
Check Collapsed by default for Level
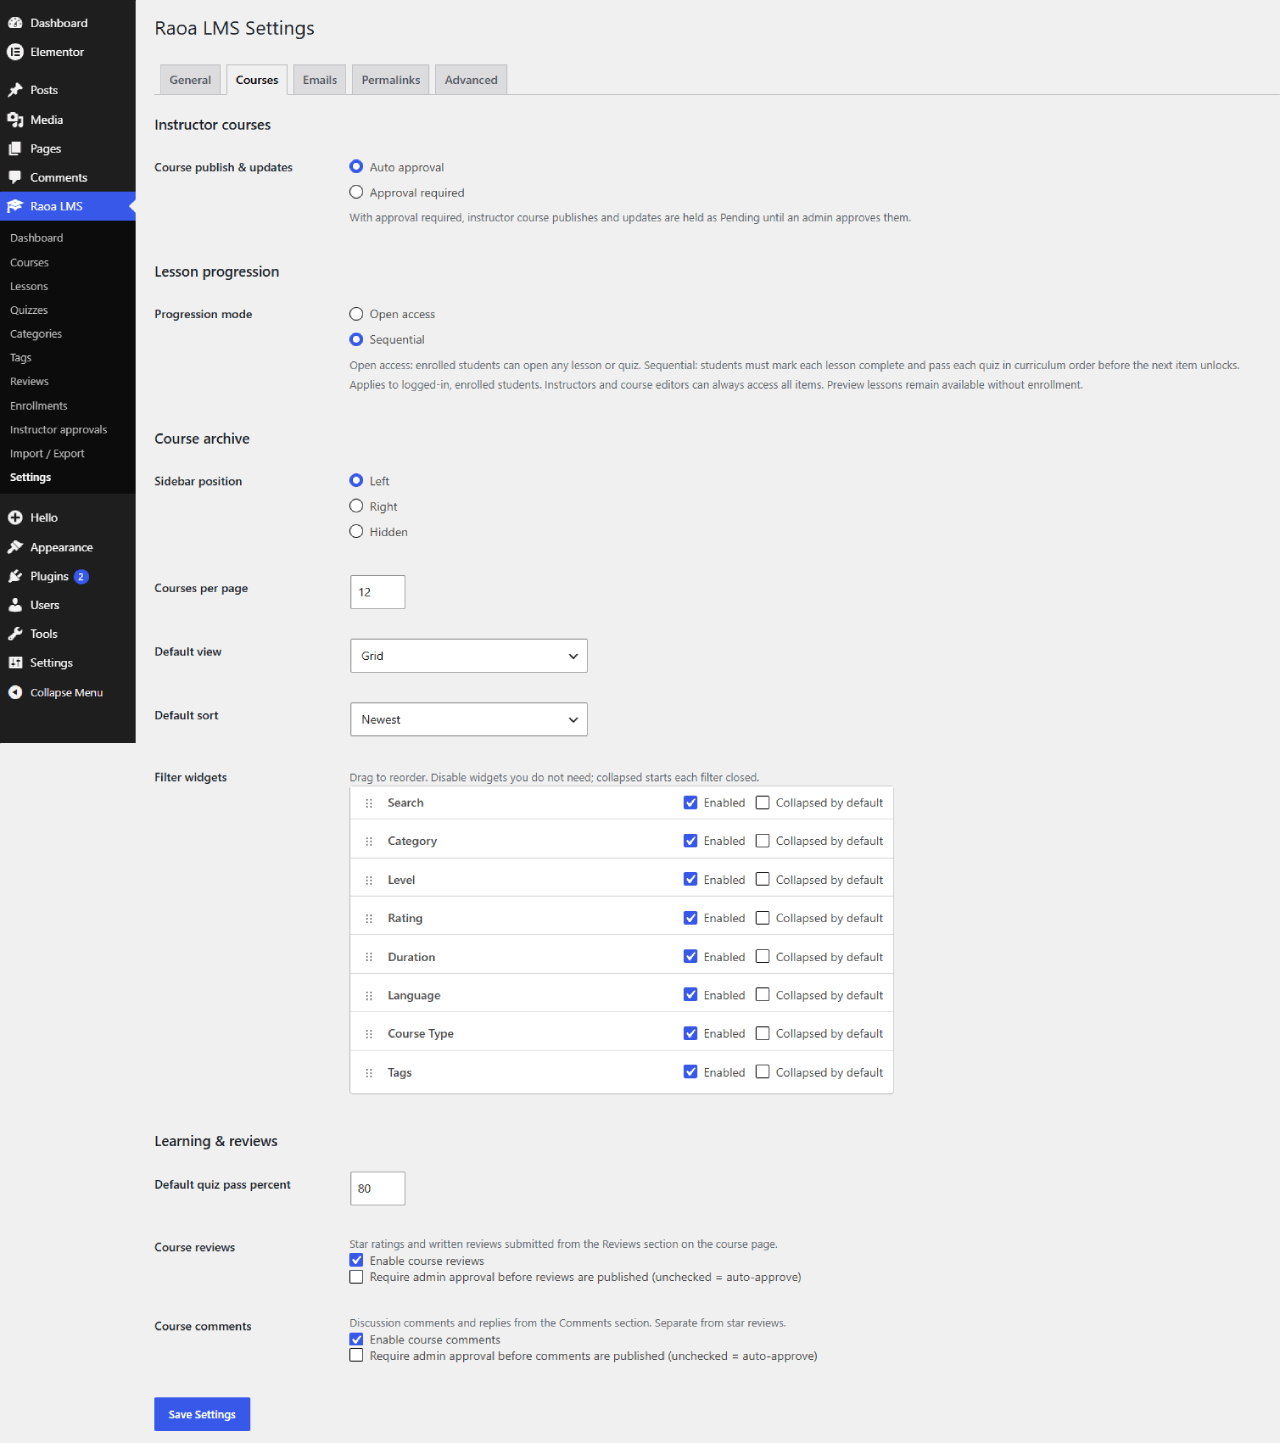763,879
